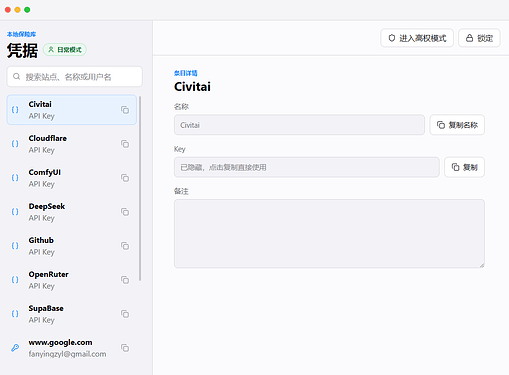
Task: Focus the search field for sites and names
Action: point(75,77)
